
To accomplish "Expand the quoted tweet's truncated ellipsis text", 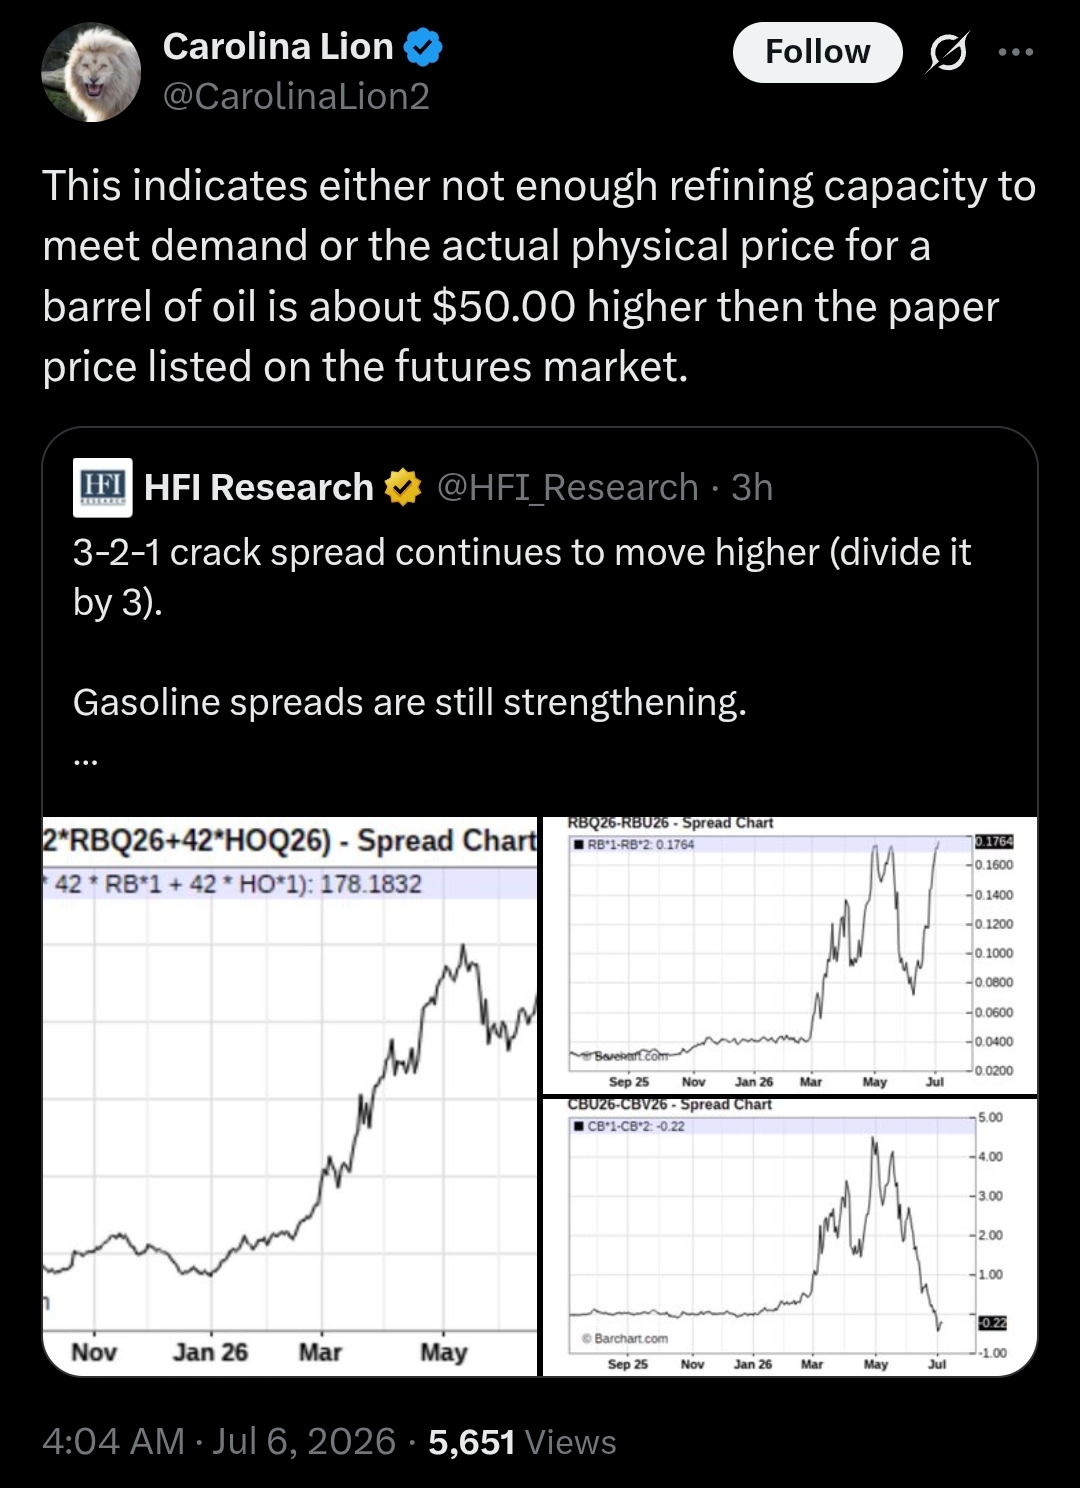I will click(x=86, y=760).
